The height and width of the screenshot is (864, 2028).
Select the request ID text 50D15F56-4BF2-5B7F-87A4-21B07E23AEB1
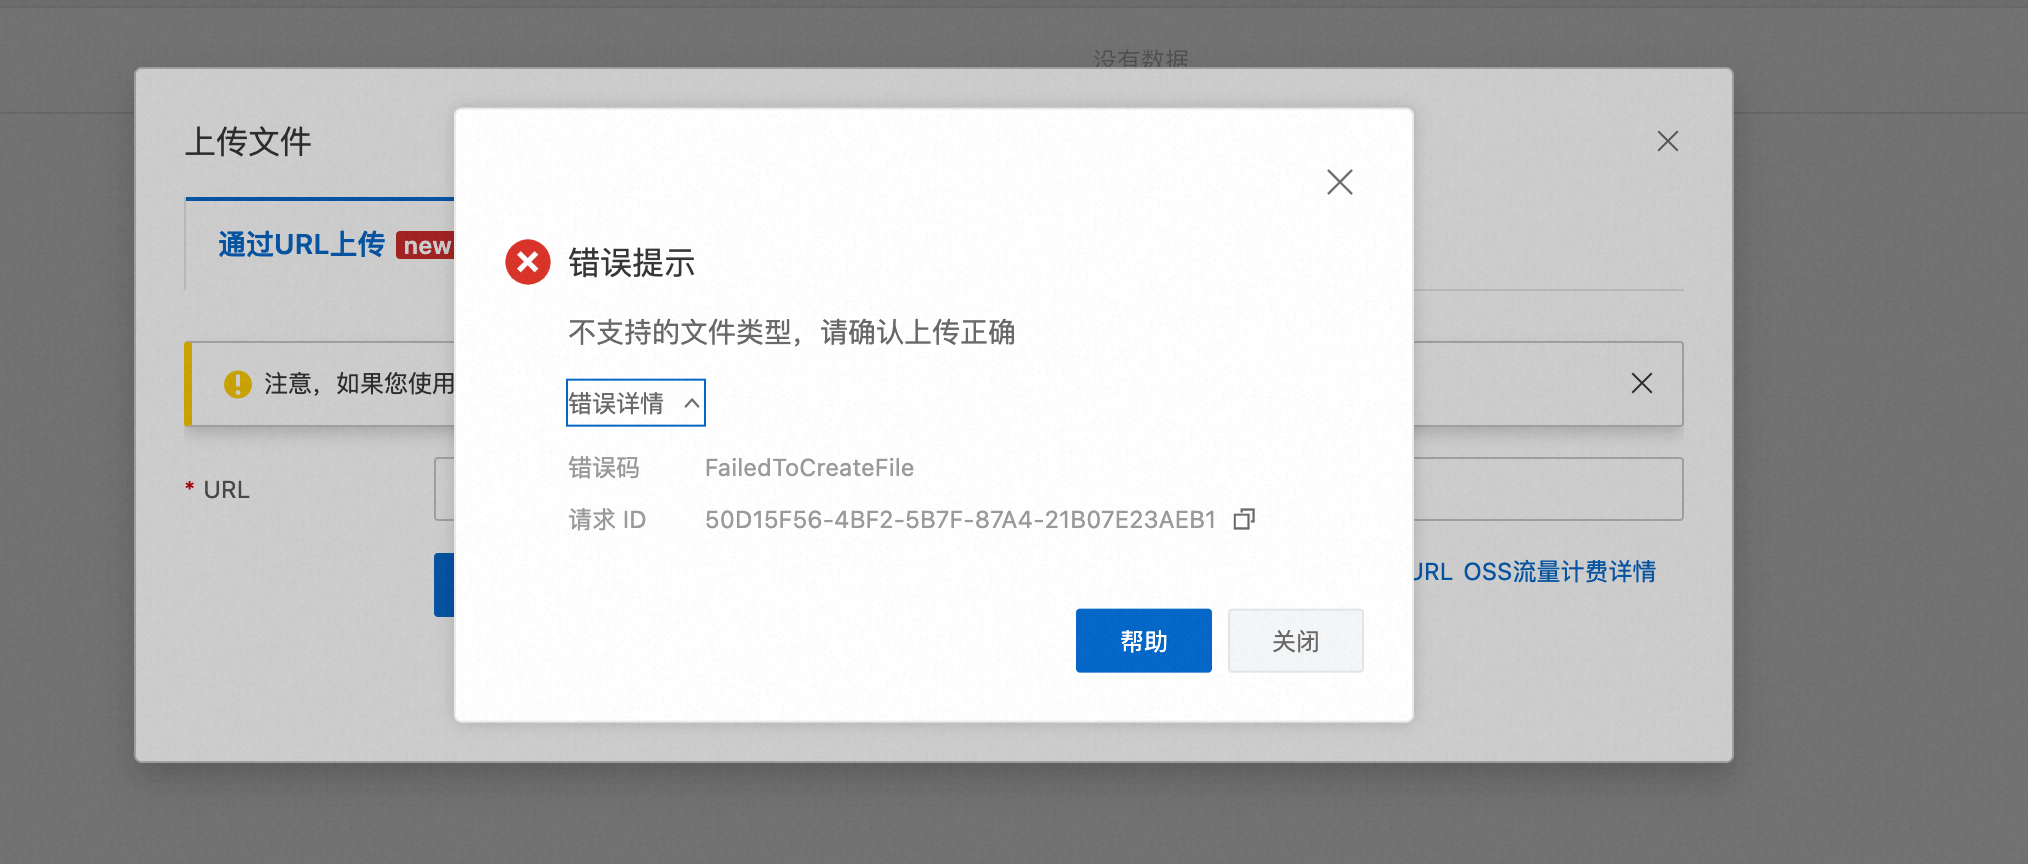(x=960, y=520)
